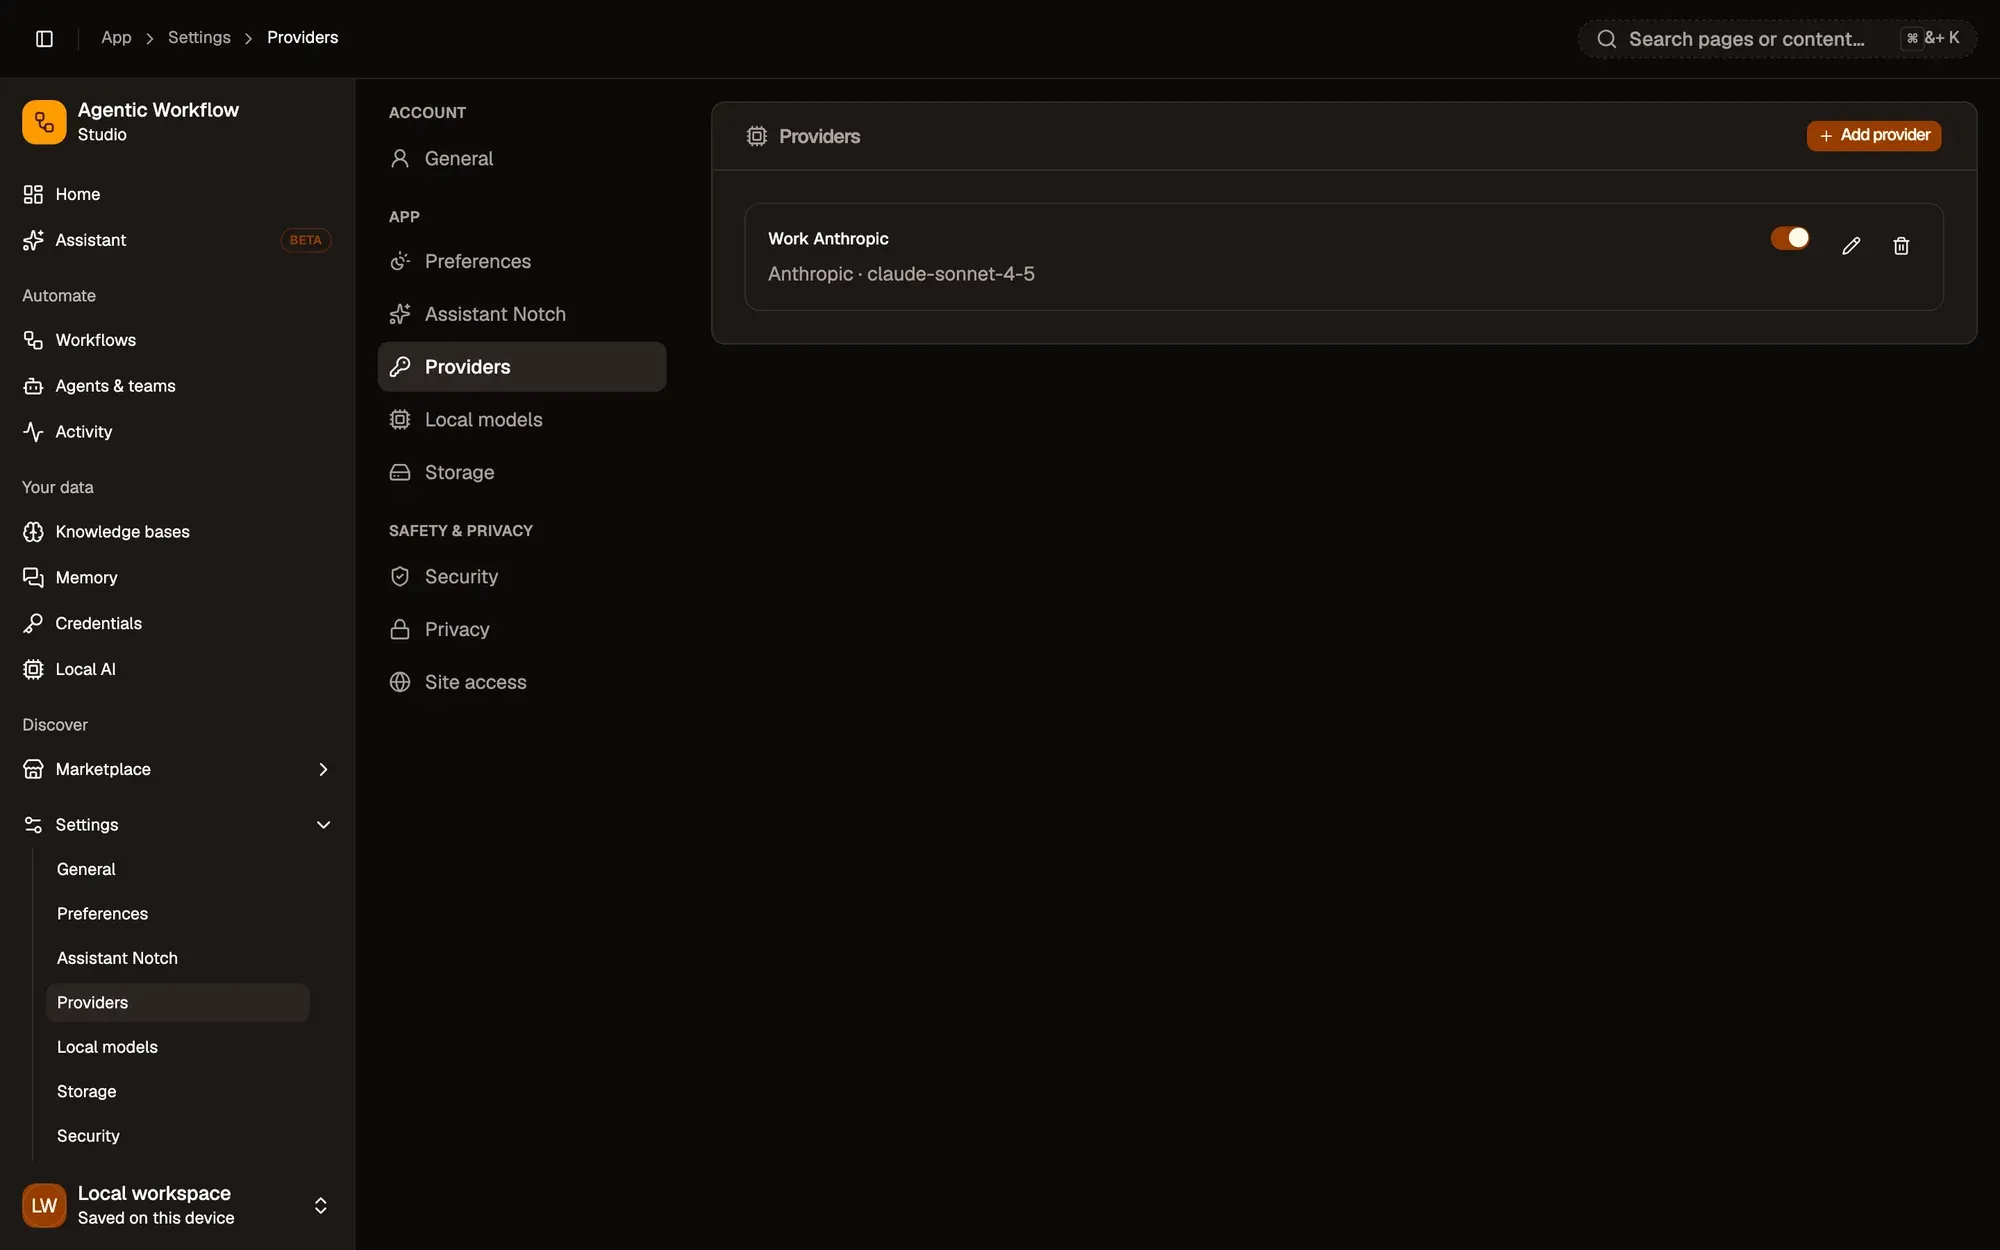Click the Work Anthropic provider name

[828, 239]
